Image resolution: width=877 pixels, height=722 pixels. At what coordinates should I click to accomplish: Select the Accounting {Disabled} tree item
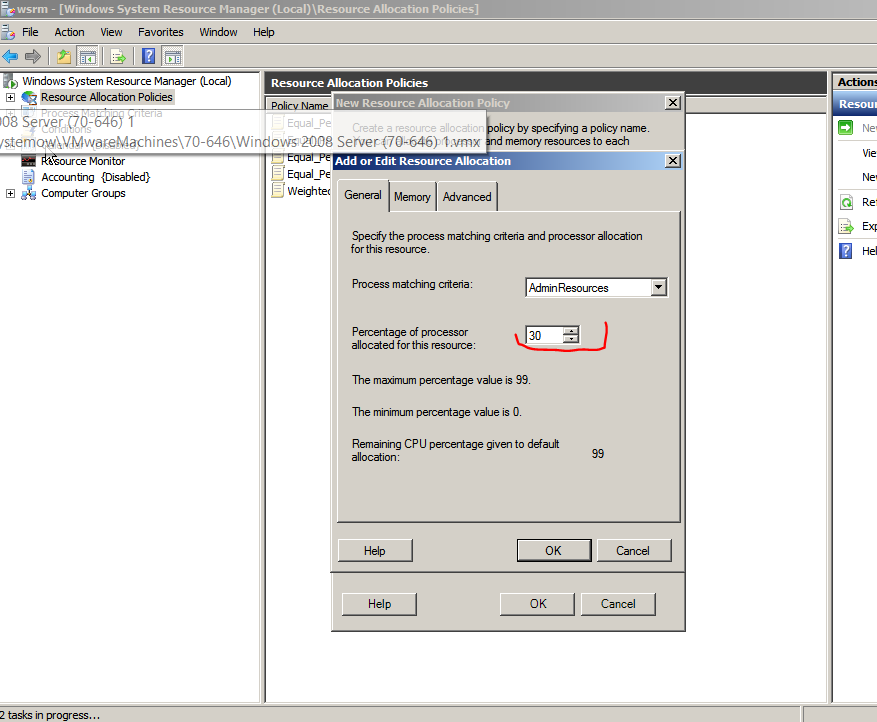(96, 177)
